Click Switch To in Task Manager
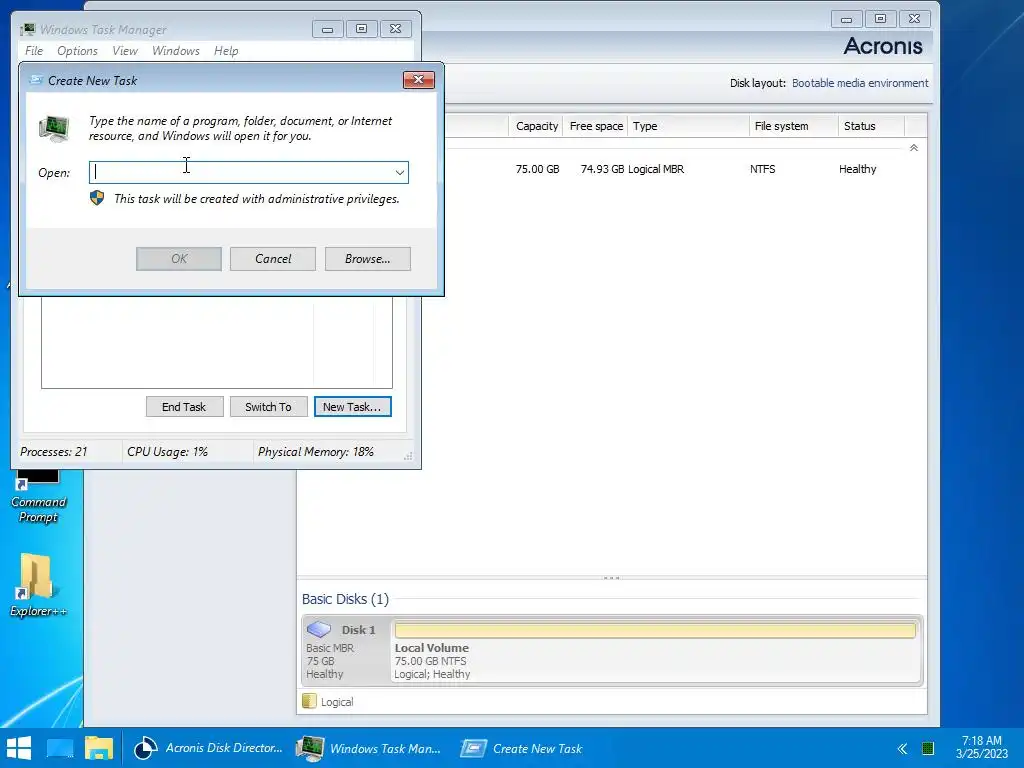The width and height of the screenshot is (1024, 768). click(268, 407)
